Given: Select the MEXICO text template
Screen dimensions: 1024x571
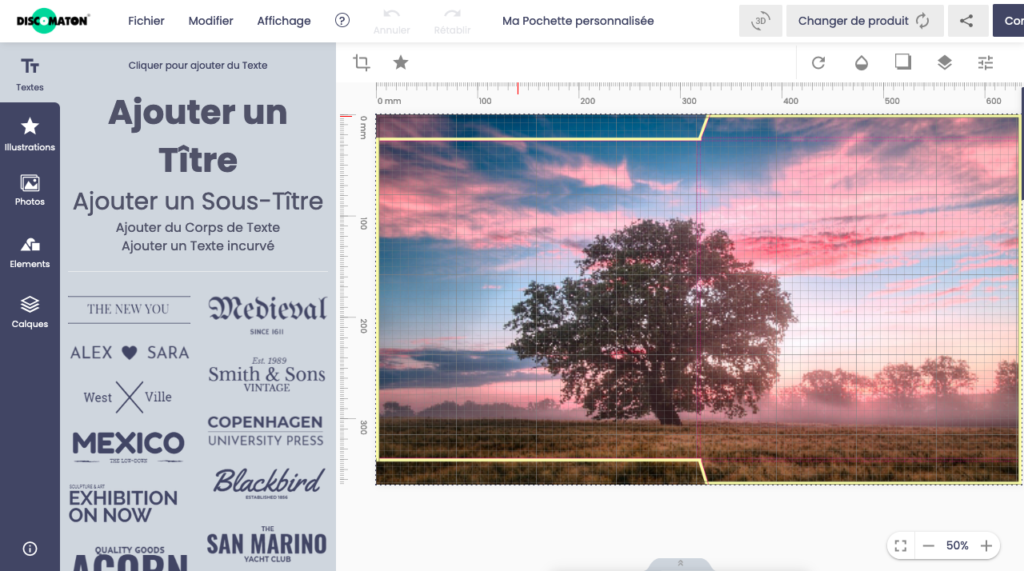Looking at the screenshot, I should tap(129, 447).
